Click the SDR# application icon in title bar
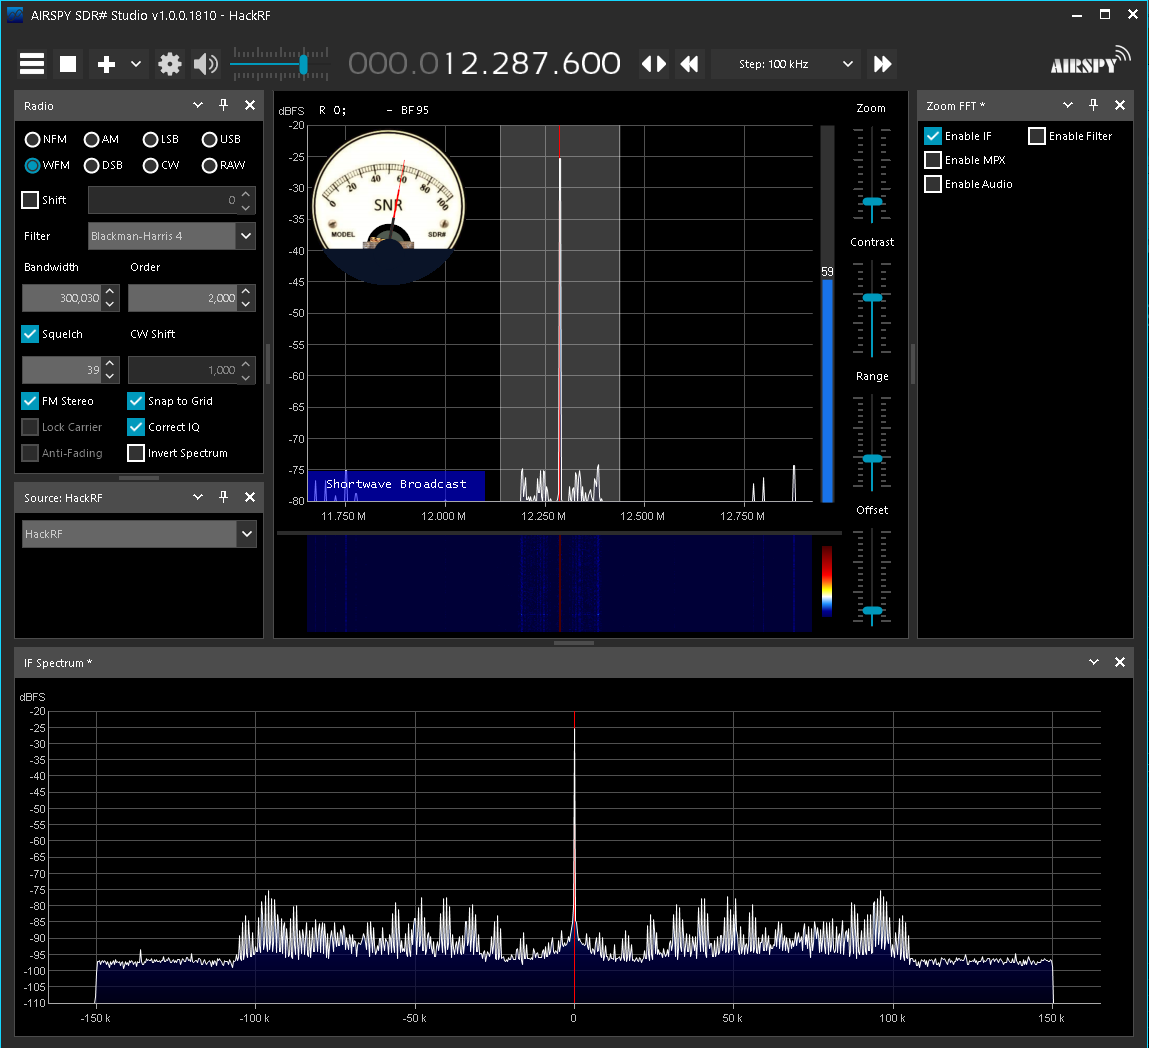 tap(15, 15)
